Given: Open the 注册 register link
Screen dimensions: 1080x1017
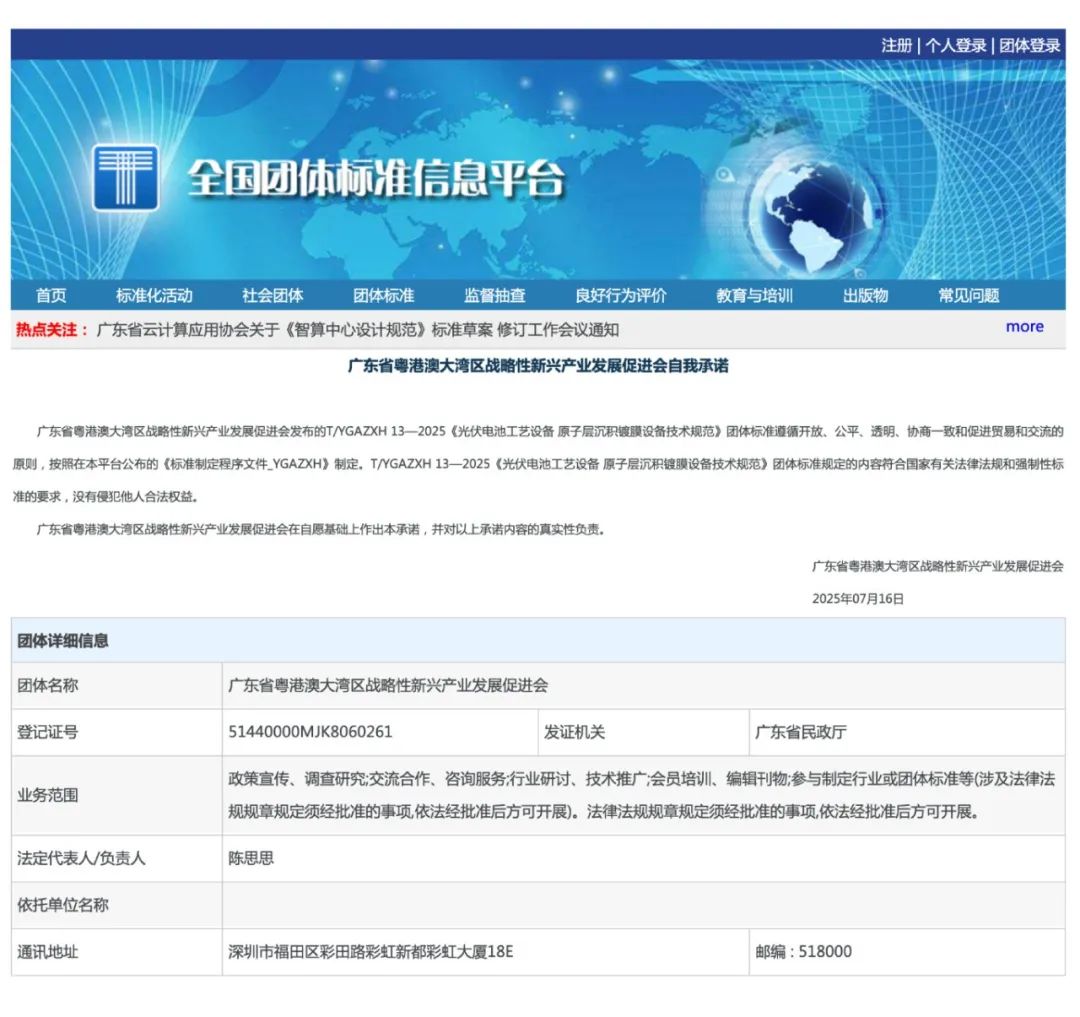Looking at the screenshot, I should click(x=896, y=45).
